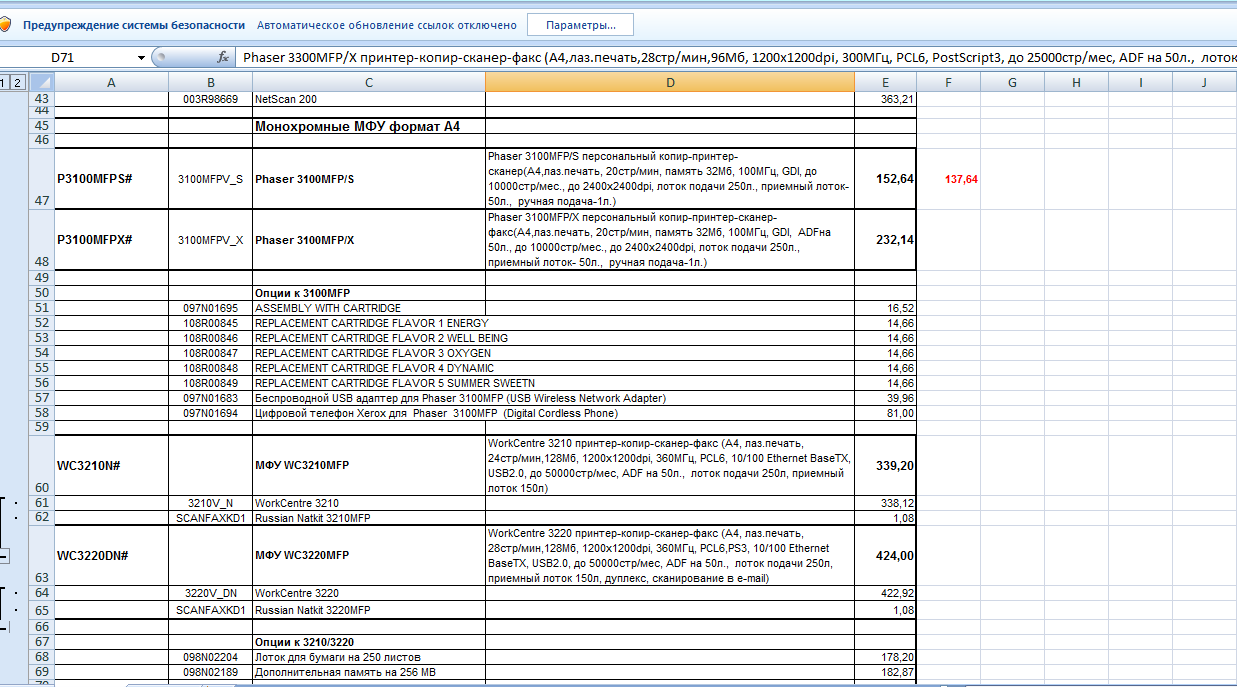Select column I header
1237x687 pixels.
pyautogui.click(x=1140, y=82)
